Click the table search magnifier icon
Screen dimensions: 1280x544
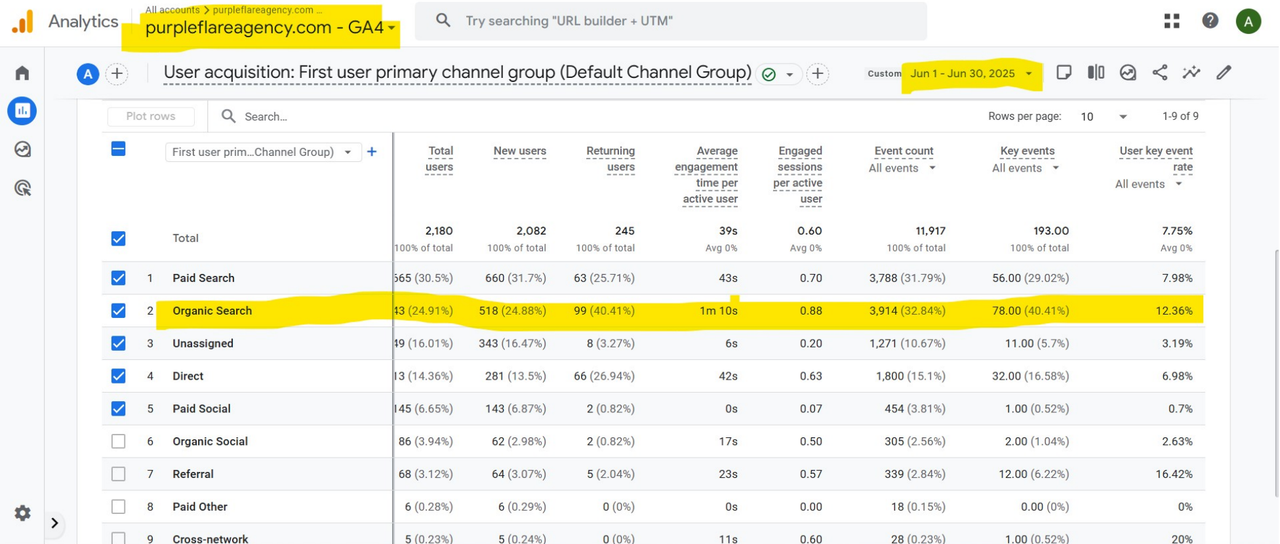pyautogui.click(x=228, y=116)
